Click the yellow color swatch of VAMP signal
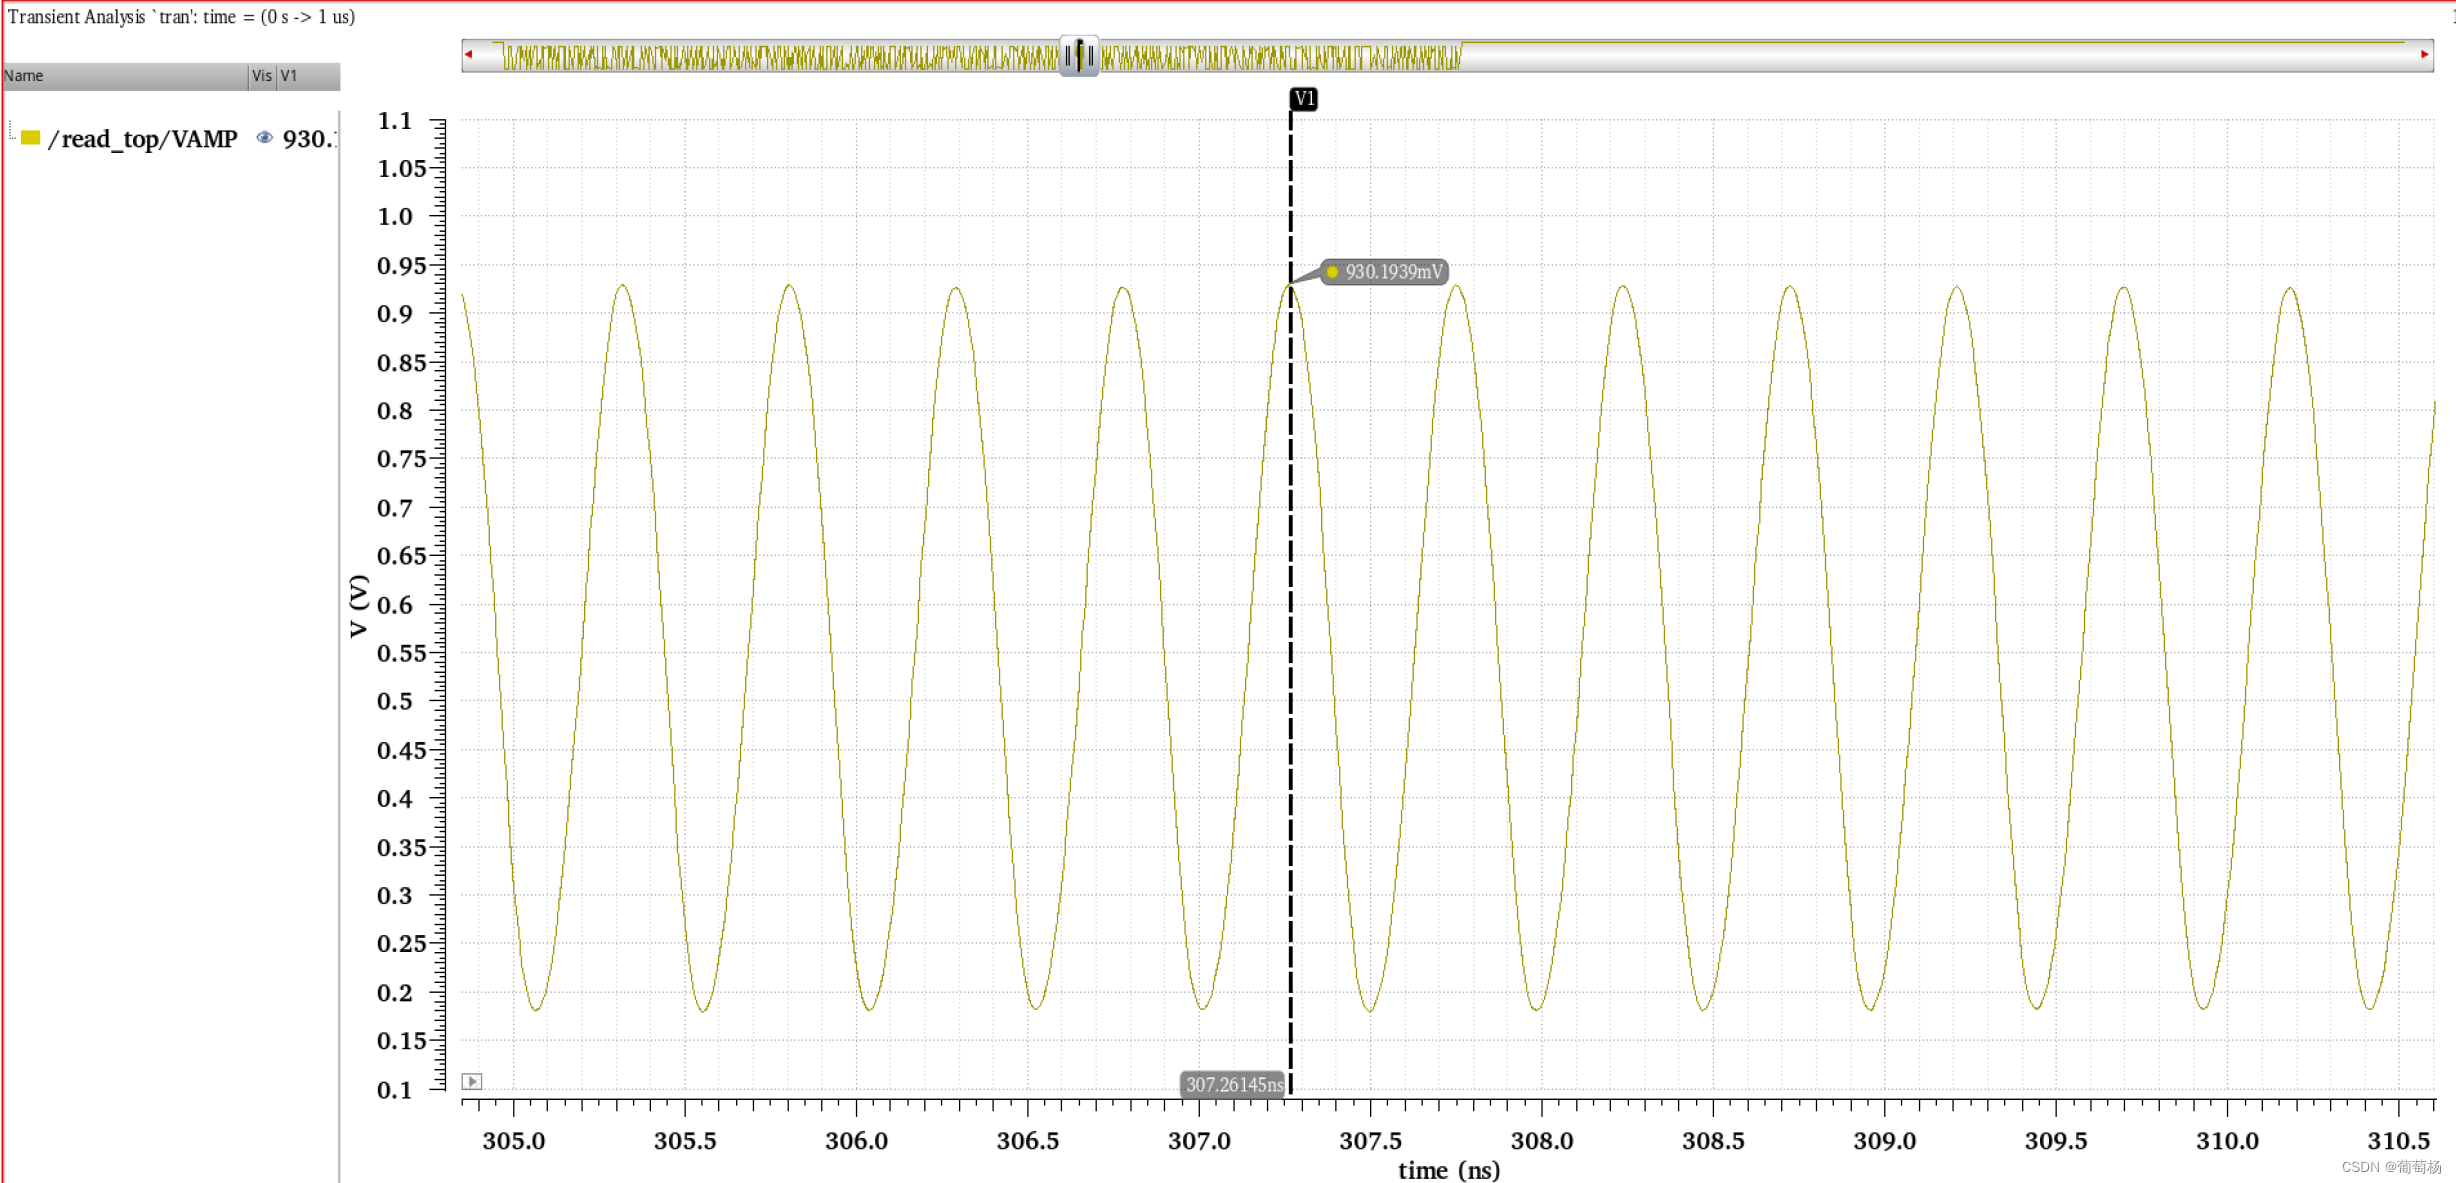This screenshot has width=2456, height=1183. [x=31, y=138]
